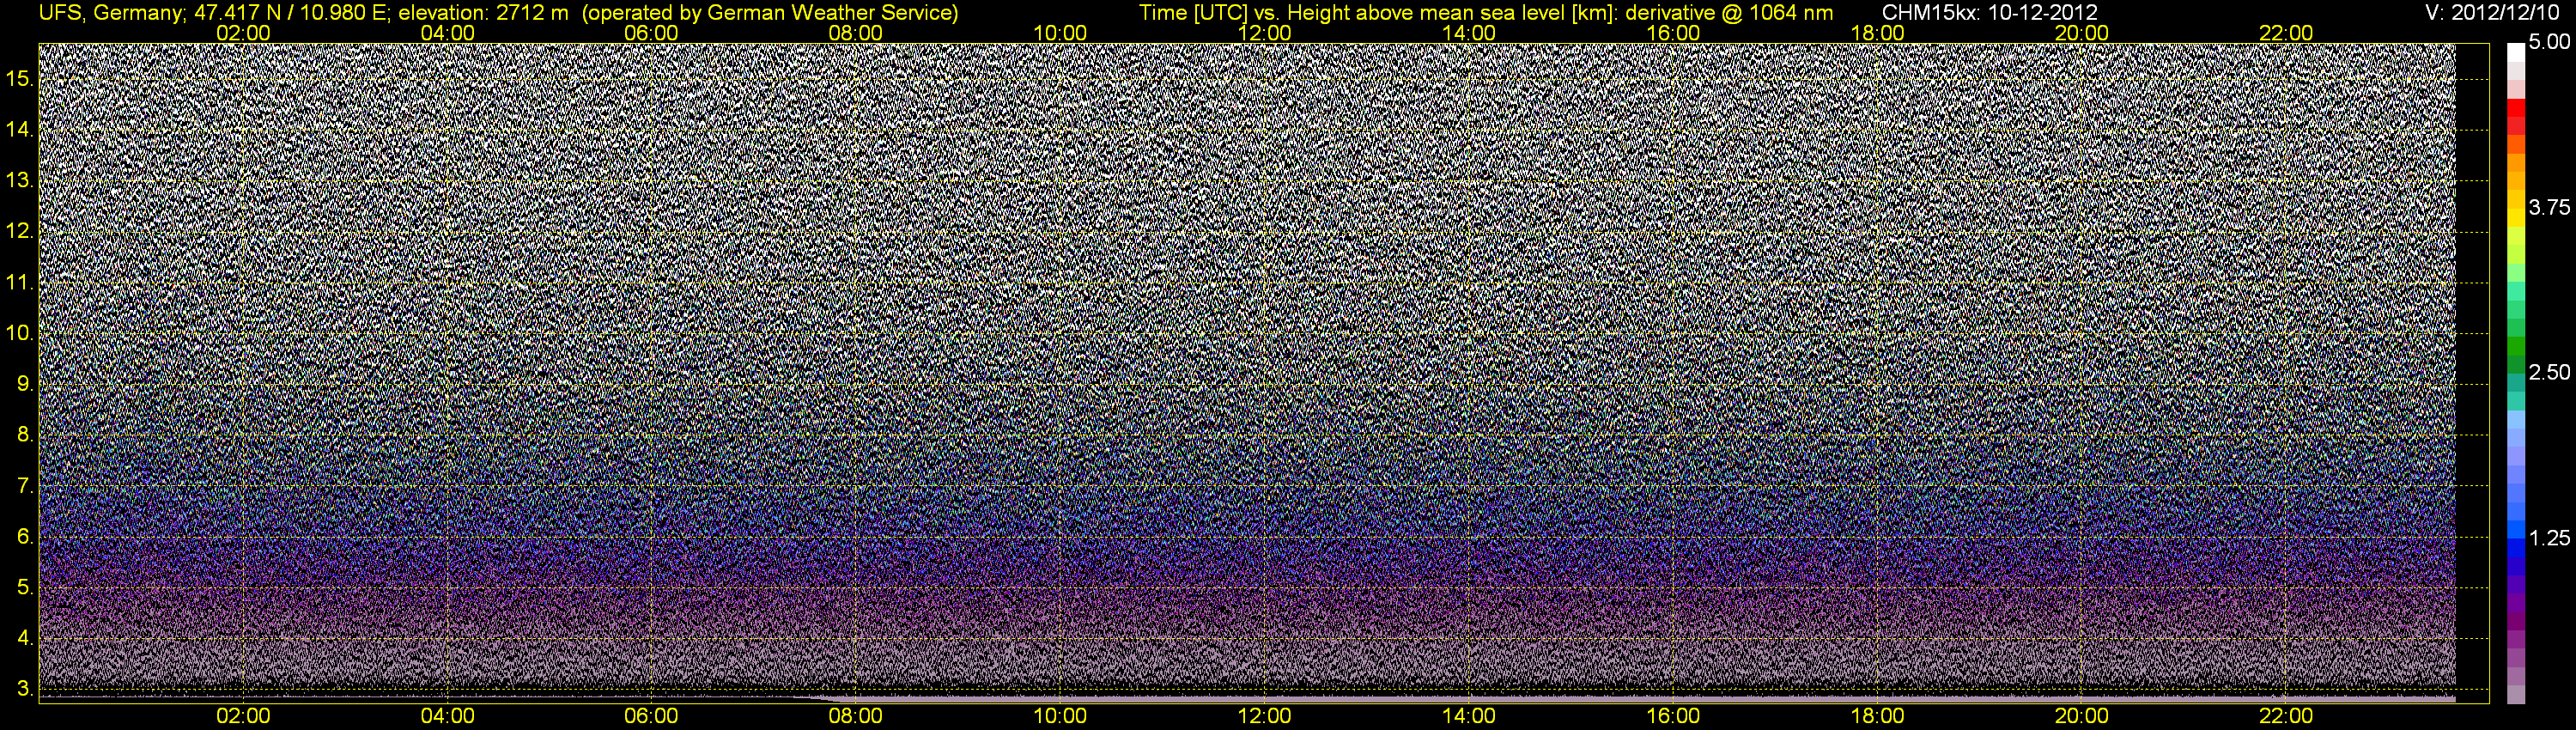2576x730 pixels.
Task: Click '(operated by German Weather Service)' text
Action: pyautogui.click(x=769, y=13)
